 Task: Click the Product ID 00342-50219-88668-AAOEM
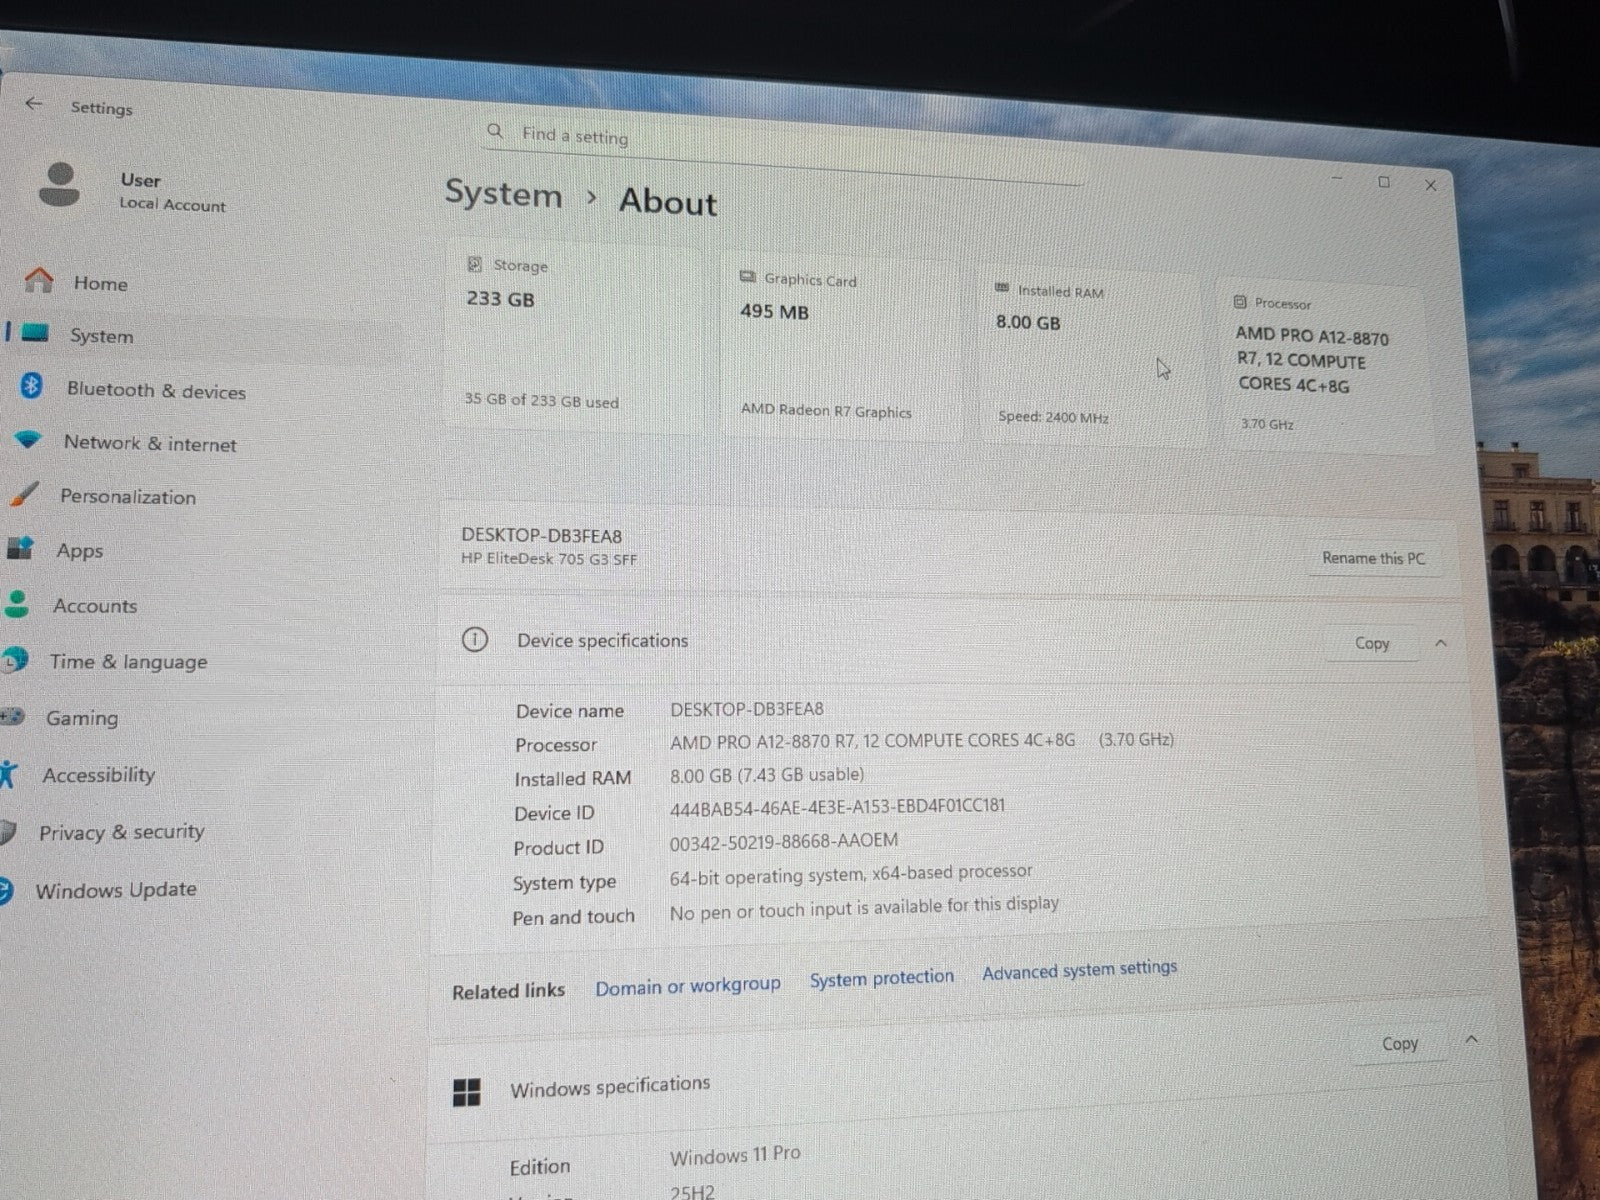point(784,841)
